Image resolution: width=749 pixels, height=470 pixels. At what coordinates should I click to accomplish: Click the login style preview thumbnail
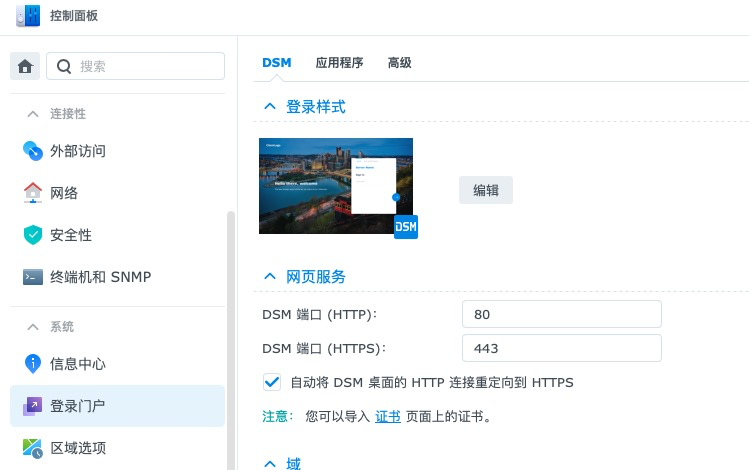[336, 186]
